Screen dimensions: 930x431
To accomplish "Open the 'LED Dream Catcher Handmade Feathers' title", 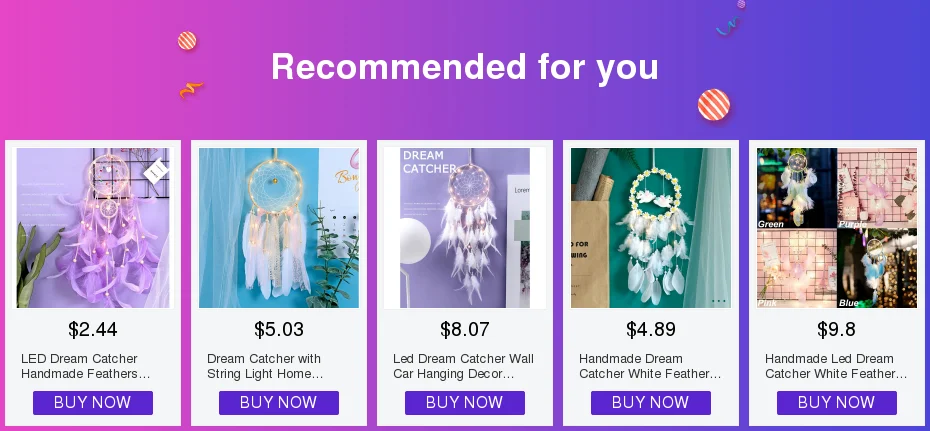I will [x=85, y=366].
